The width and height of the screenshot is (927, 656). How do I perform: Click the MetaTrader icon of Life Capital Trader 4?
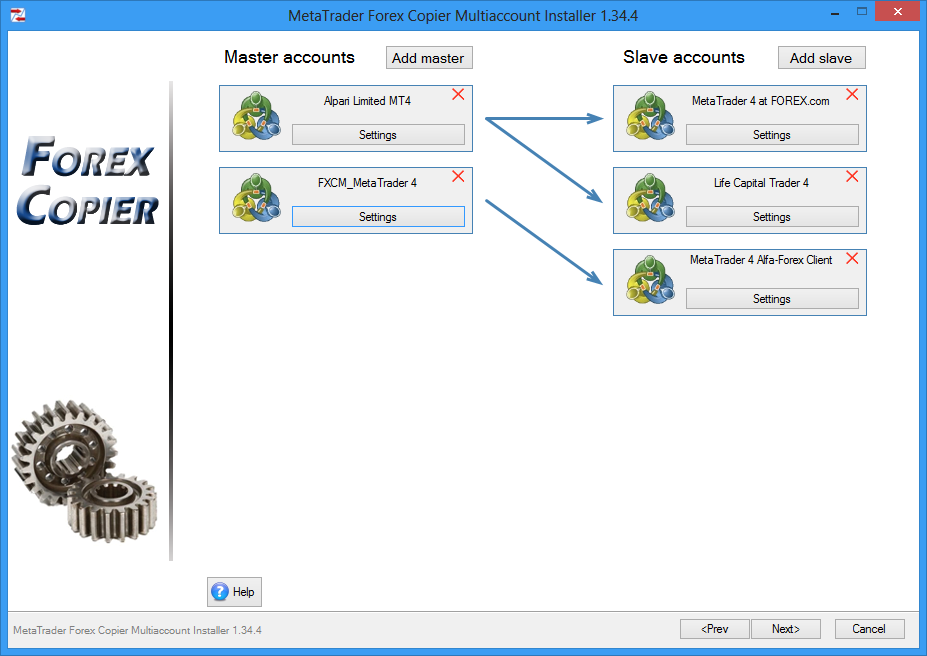(650, 197)
